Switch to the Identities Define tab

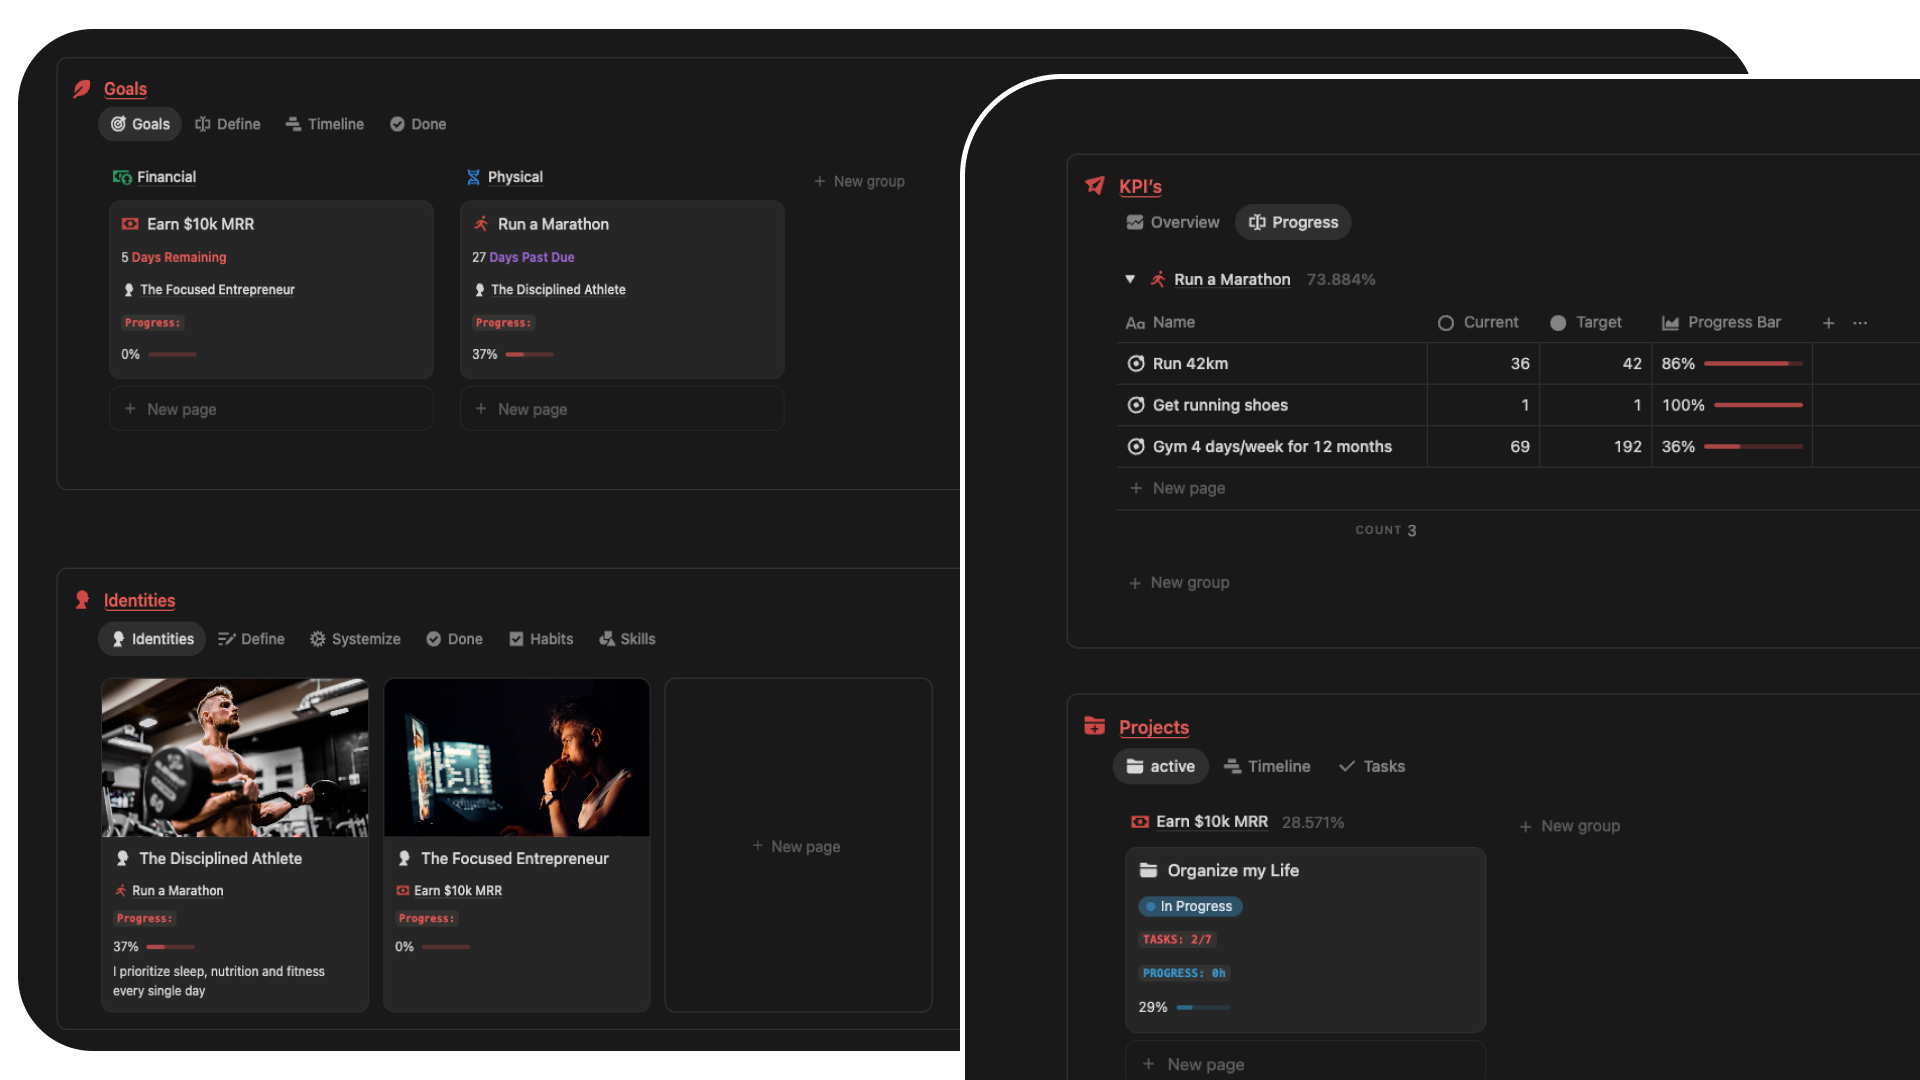251,639
